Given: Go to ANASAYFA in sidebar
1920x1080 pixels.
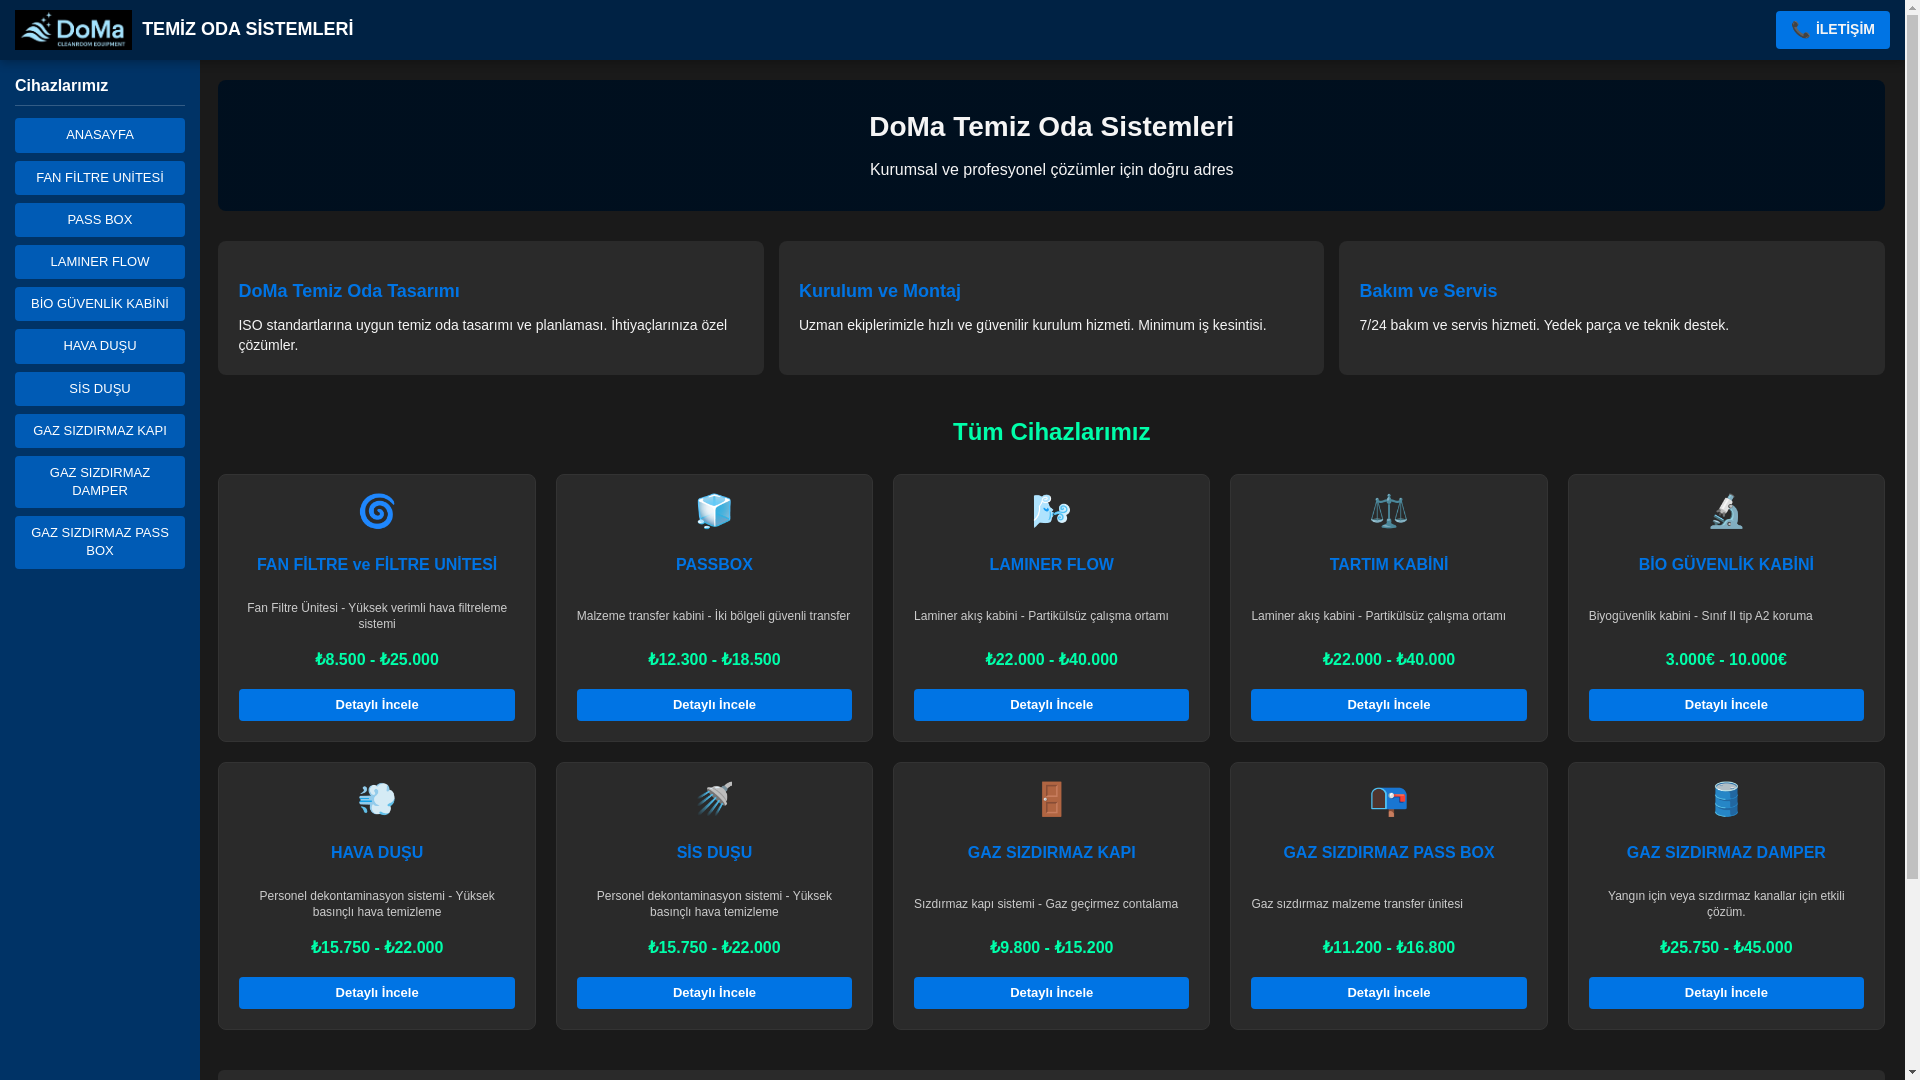Looking at the screenshot, I should (x=100, y=135).
